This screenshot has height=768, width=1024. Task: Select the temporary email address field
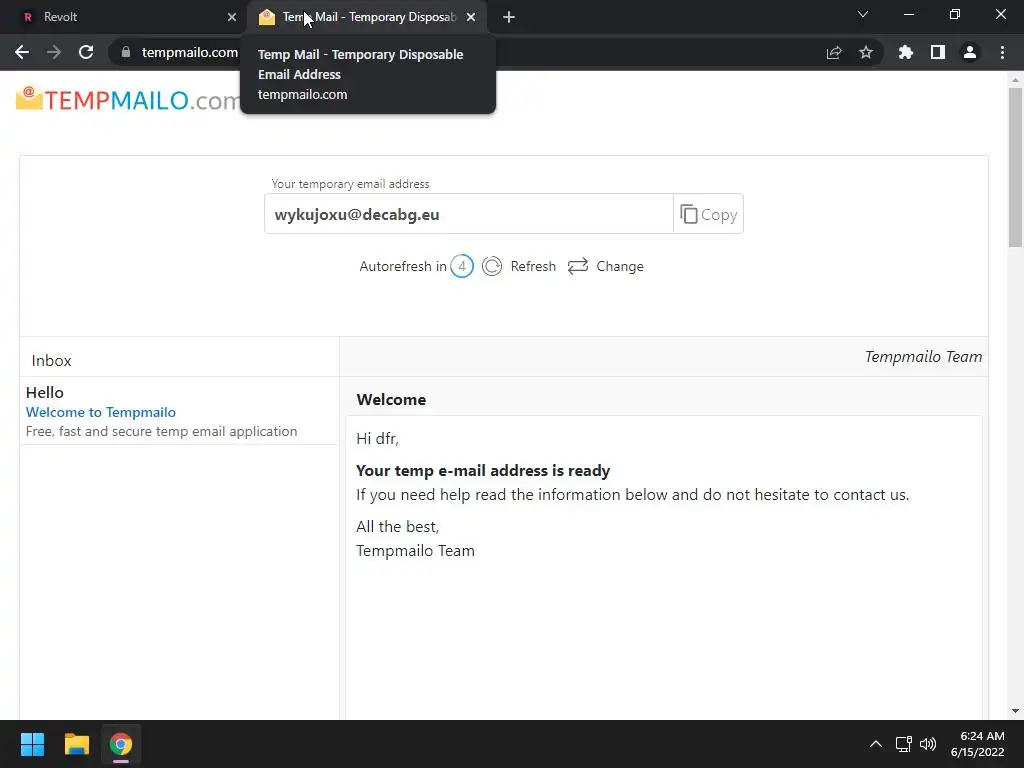coord(468,214)
